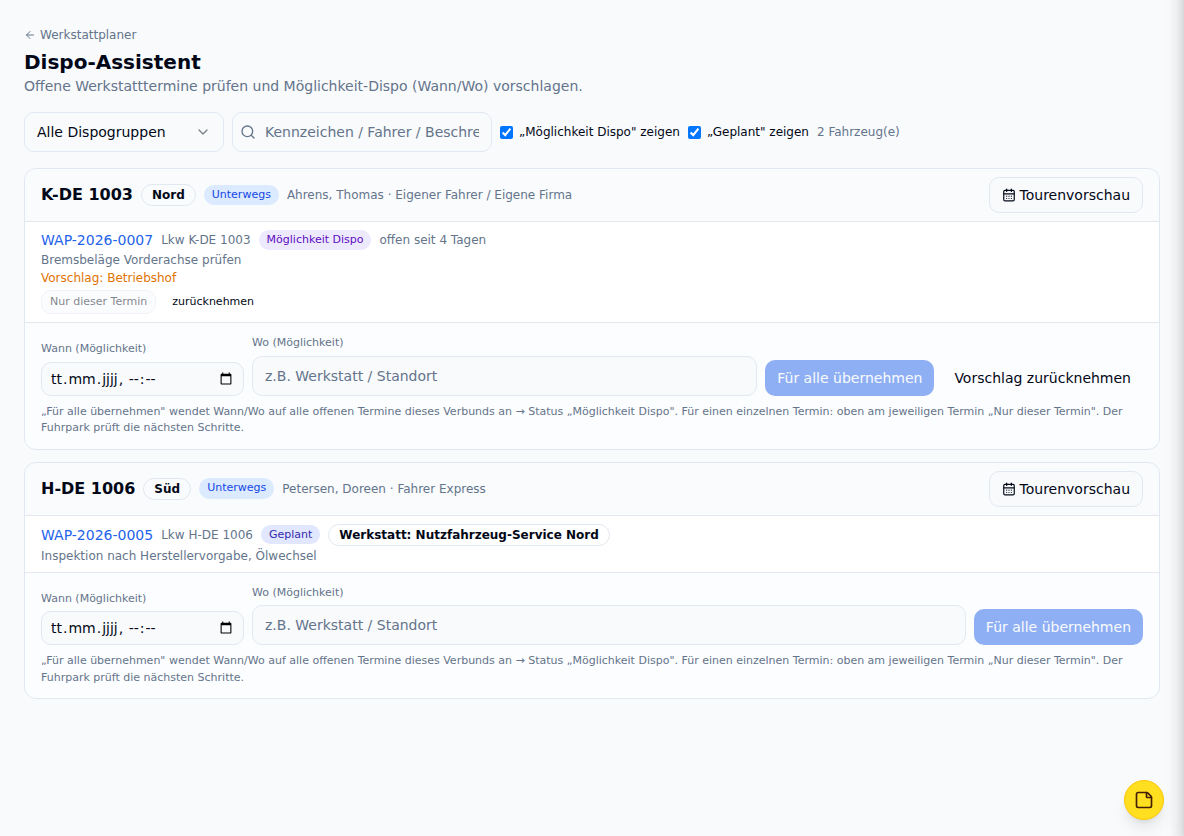Focus Wo location field for H-DE 1006
Screen dimensions: 1184x836
[609, 625]
